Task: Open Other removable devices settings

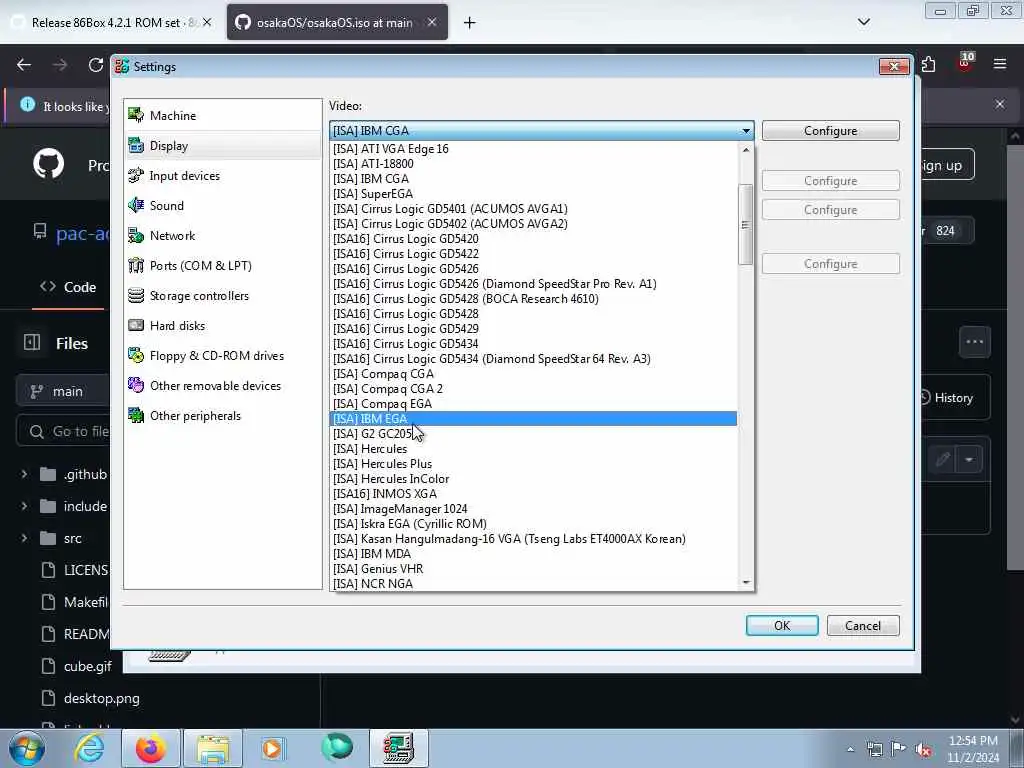Action: [223, 386]
